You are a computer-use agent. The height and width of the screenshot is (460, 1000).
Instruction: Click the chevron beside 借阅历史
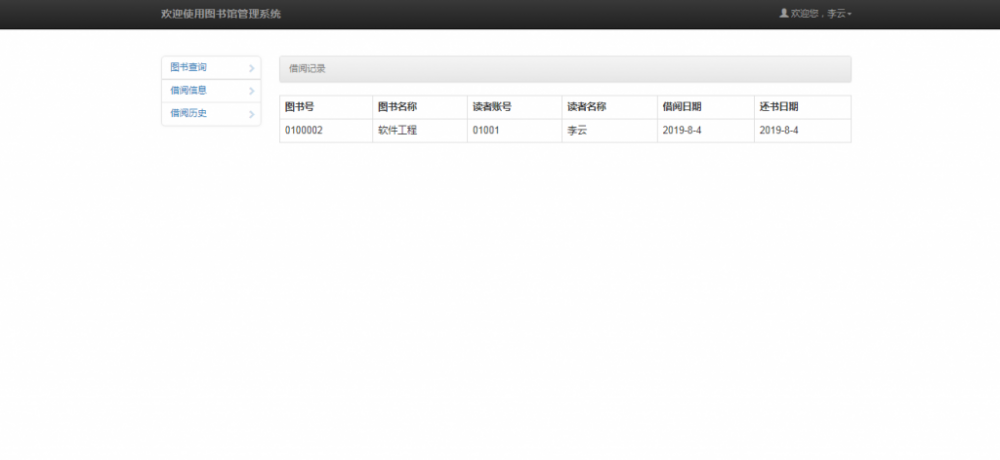tap(252, 114)
